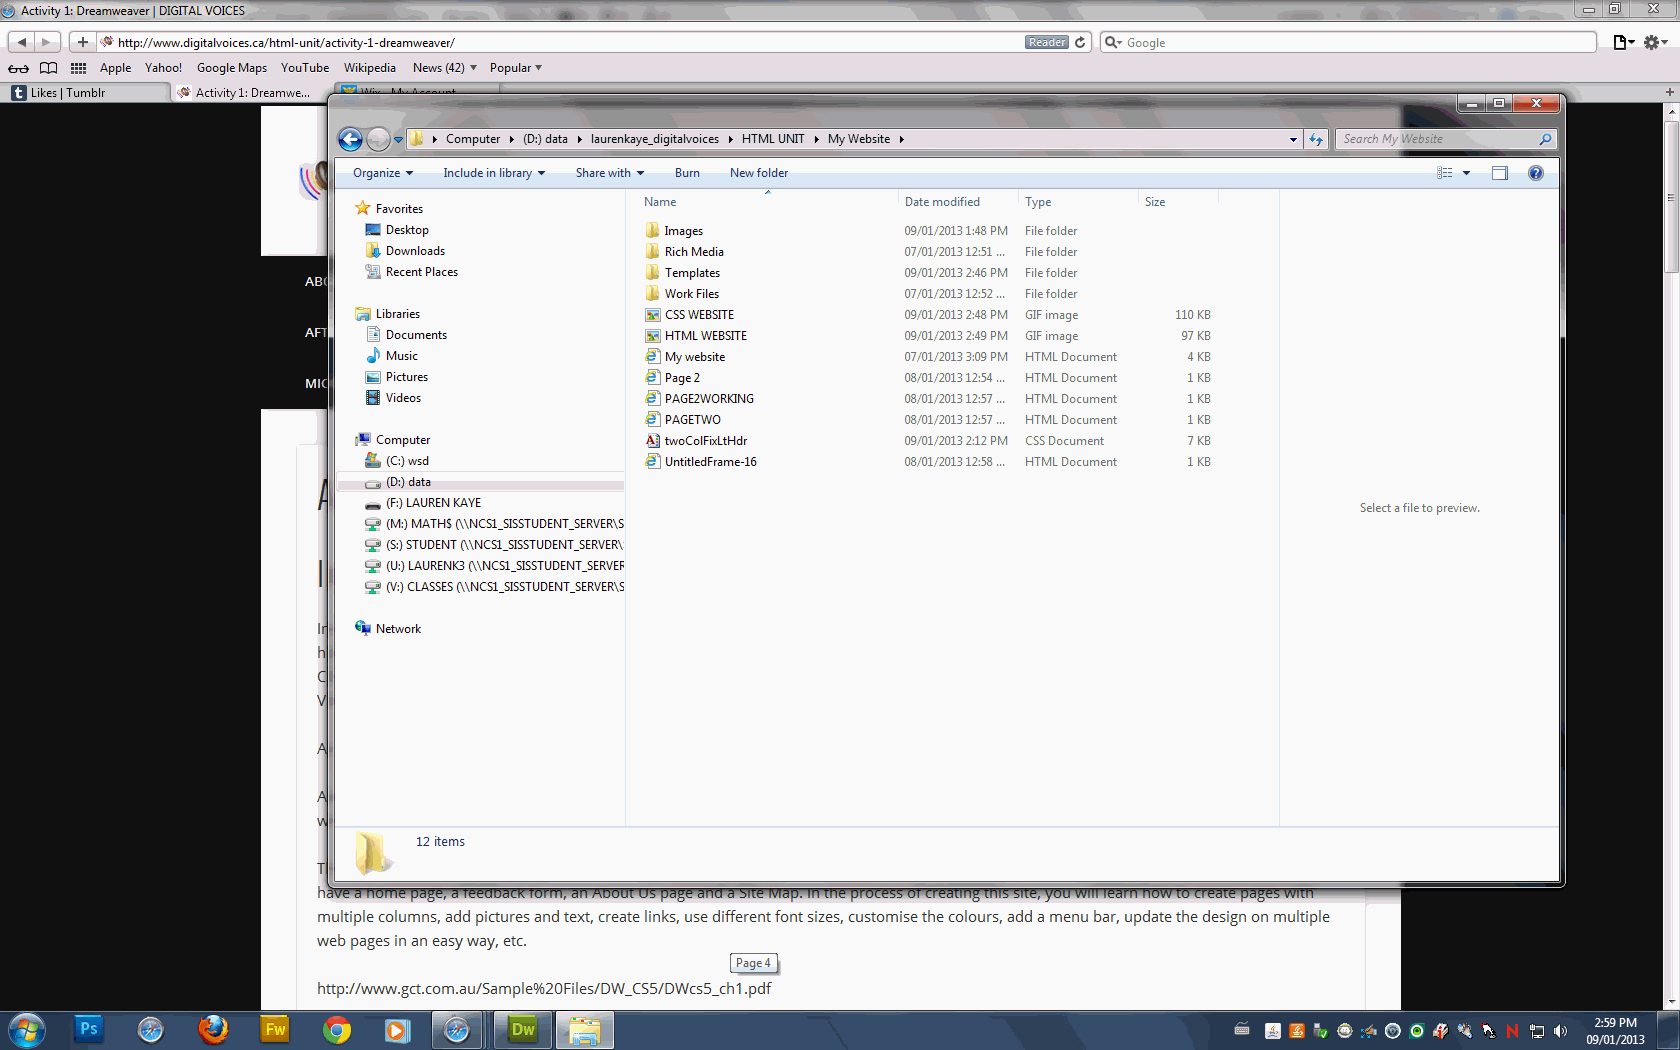
Task: Click the New folder button
Action: [759, 173]
